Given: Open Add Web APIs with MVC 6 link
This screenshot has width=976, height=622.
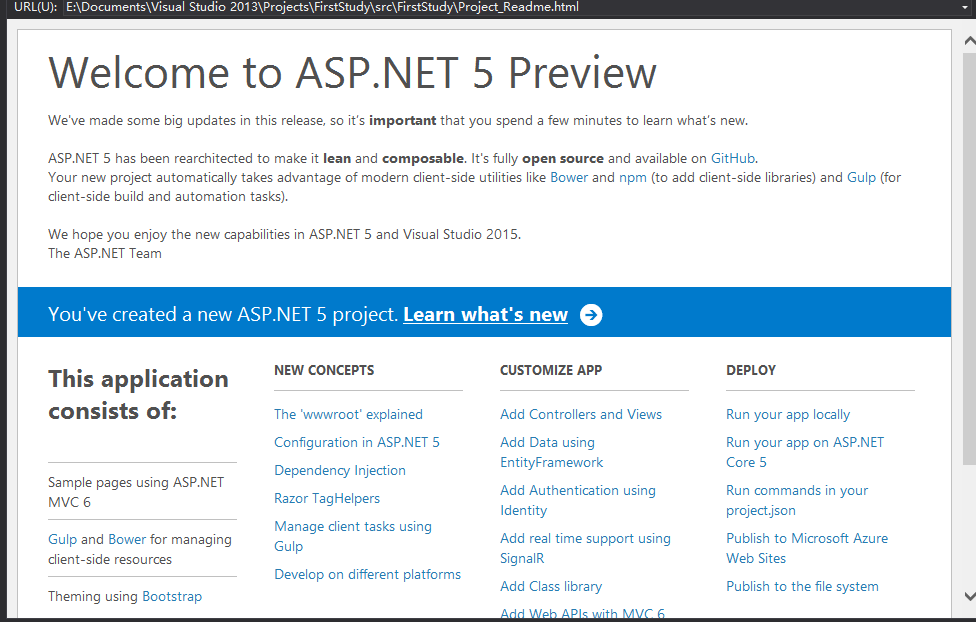Looking at the screenshot, I should click(x=582, y=613).
